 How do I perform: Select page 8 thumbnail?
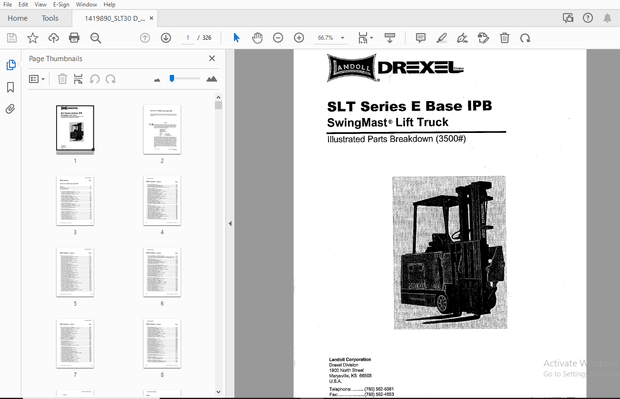(162, 343)
